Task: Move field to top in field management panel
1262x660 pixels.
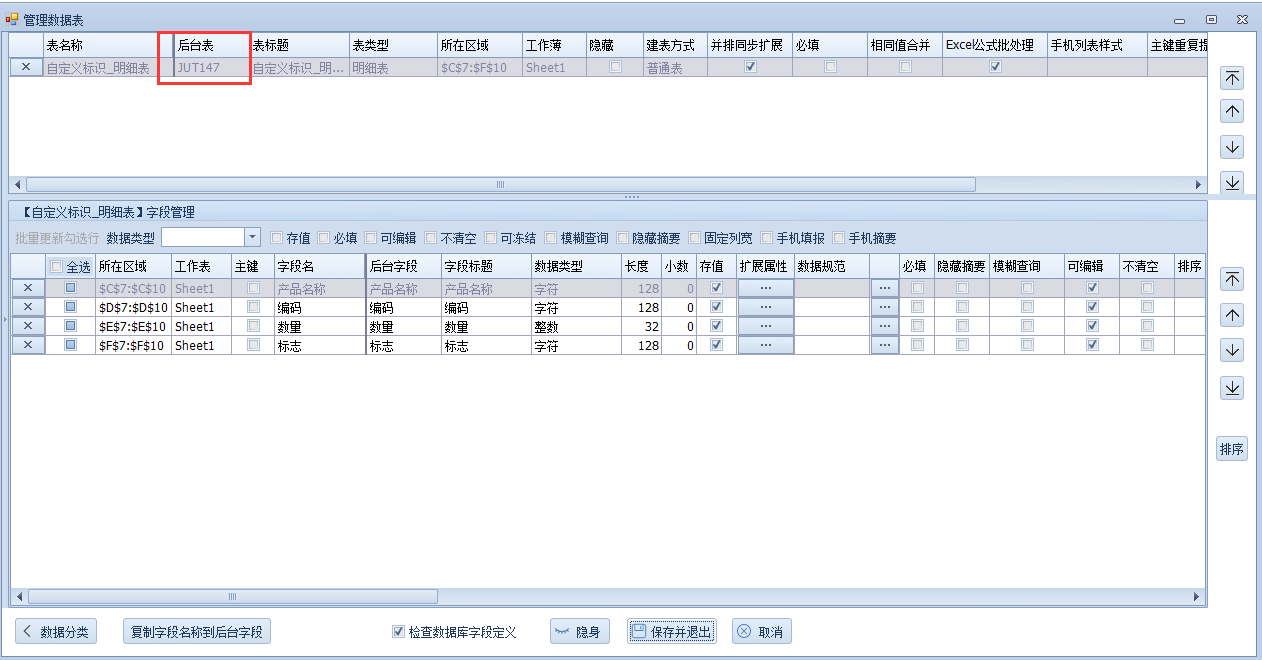Action: (1232, 279)
